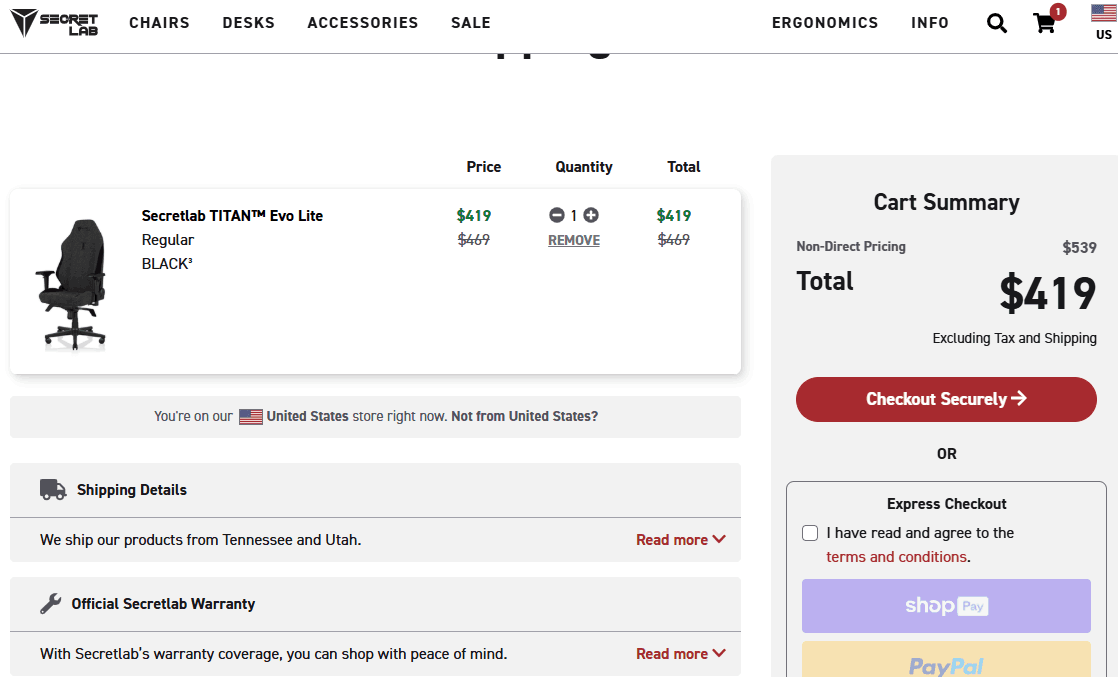This screenshot has width=1118, height=677.
Task: Open the terms and conditions link
Action: (897, 557)
